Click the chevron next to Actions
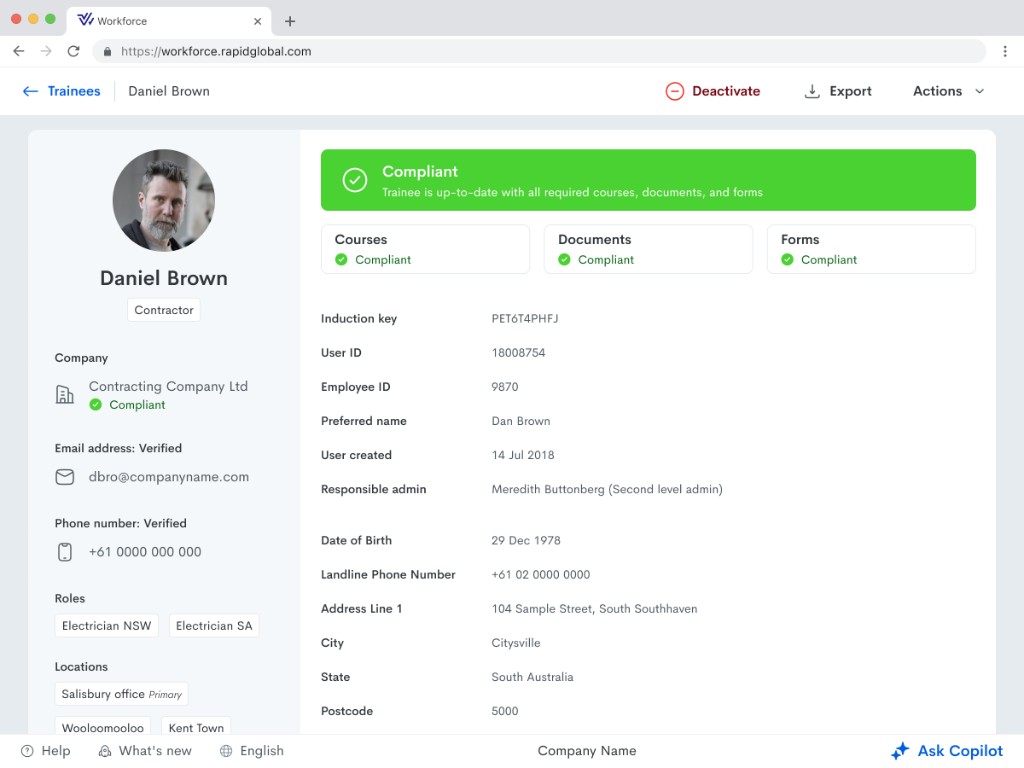This screenshot has width=1024, height=768. [x=979, y=91]
